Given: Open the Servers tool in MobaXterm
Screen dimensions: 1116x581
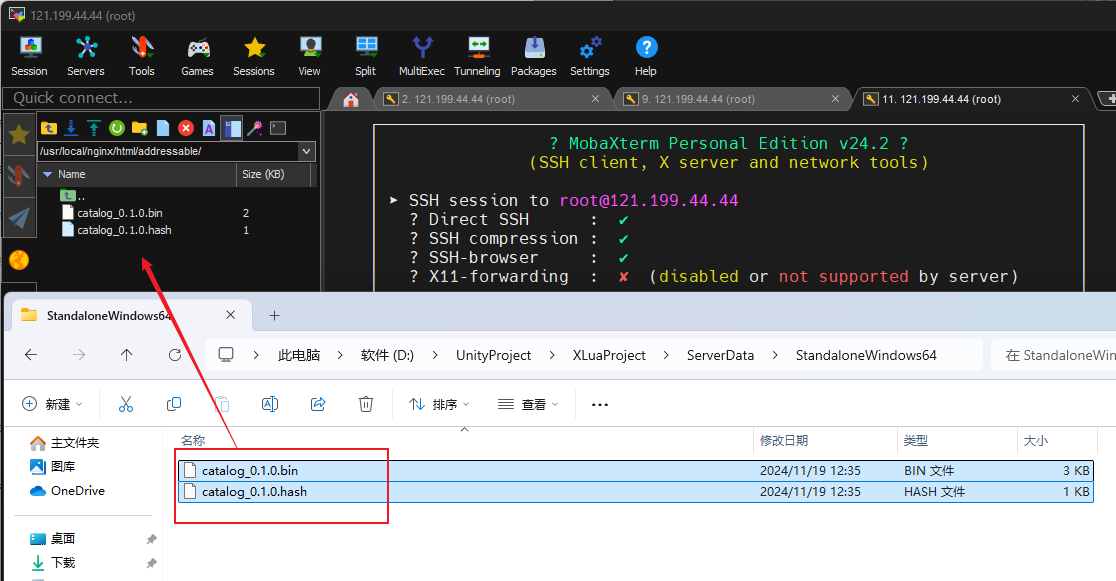Looking at the screenshot, I should (x=85, y=56).
